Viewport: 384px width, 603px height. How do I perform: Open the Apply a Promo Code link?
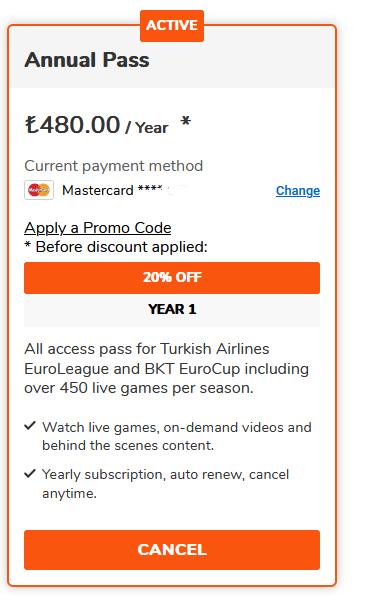coord(98,228)
